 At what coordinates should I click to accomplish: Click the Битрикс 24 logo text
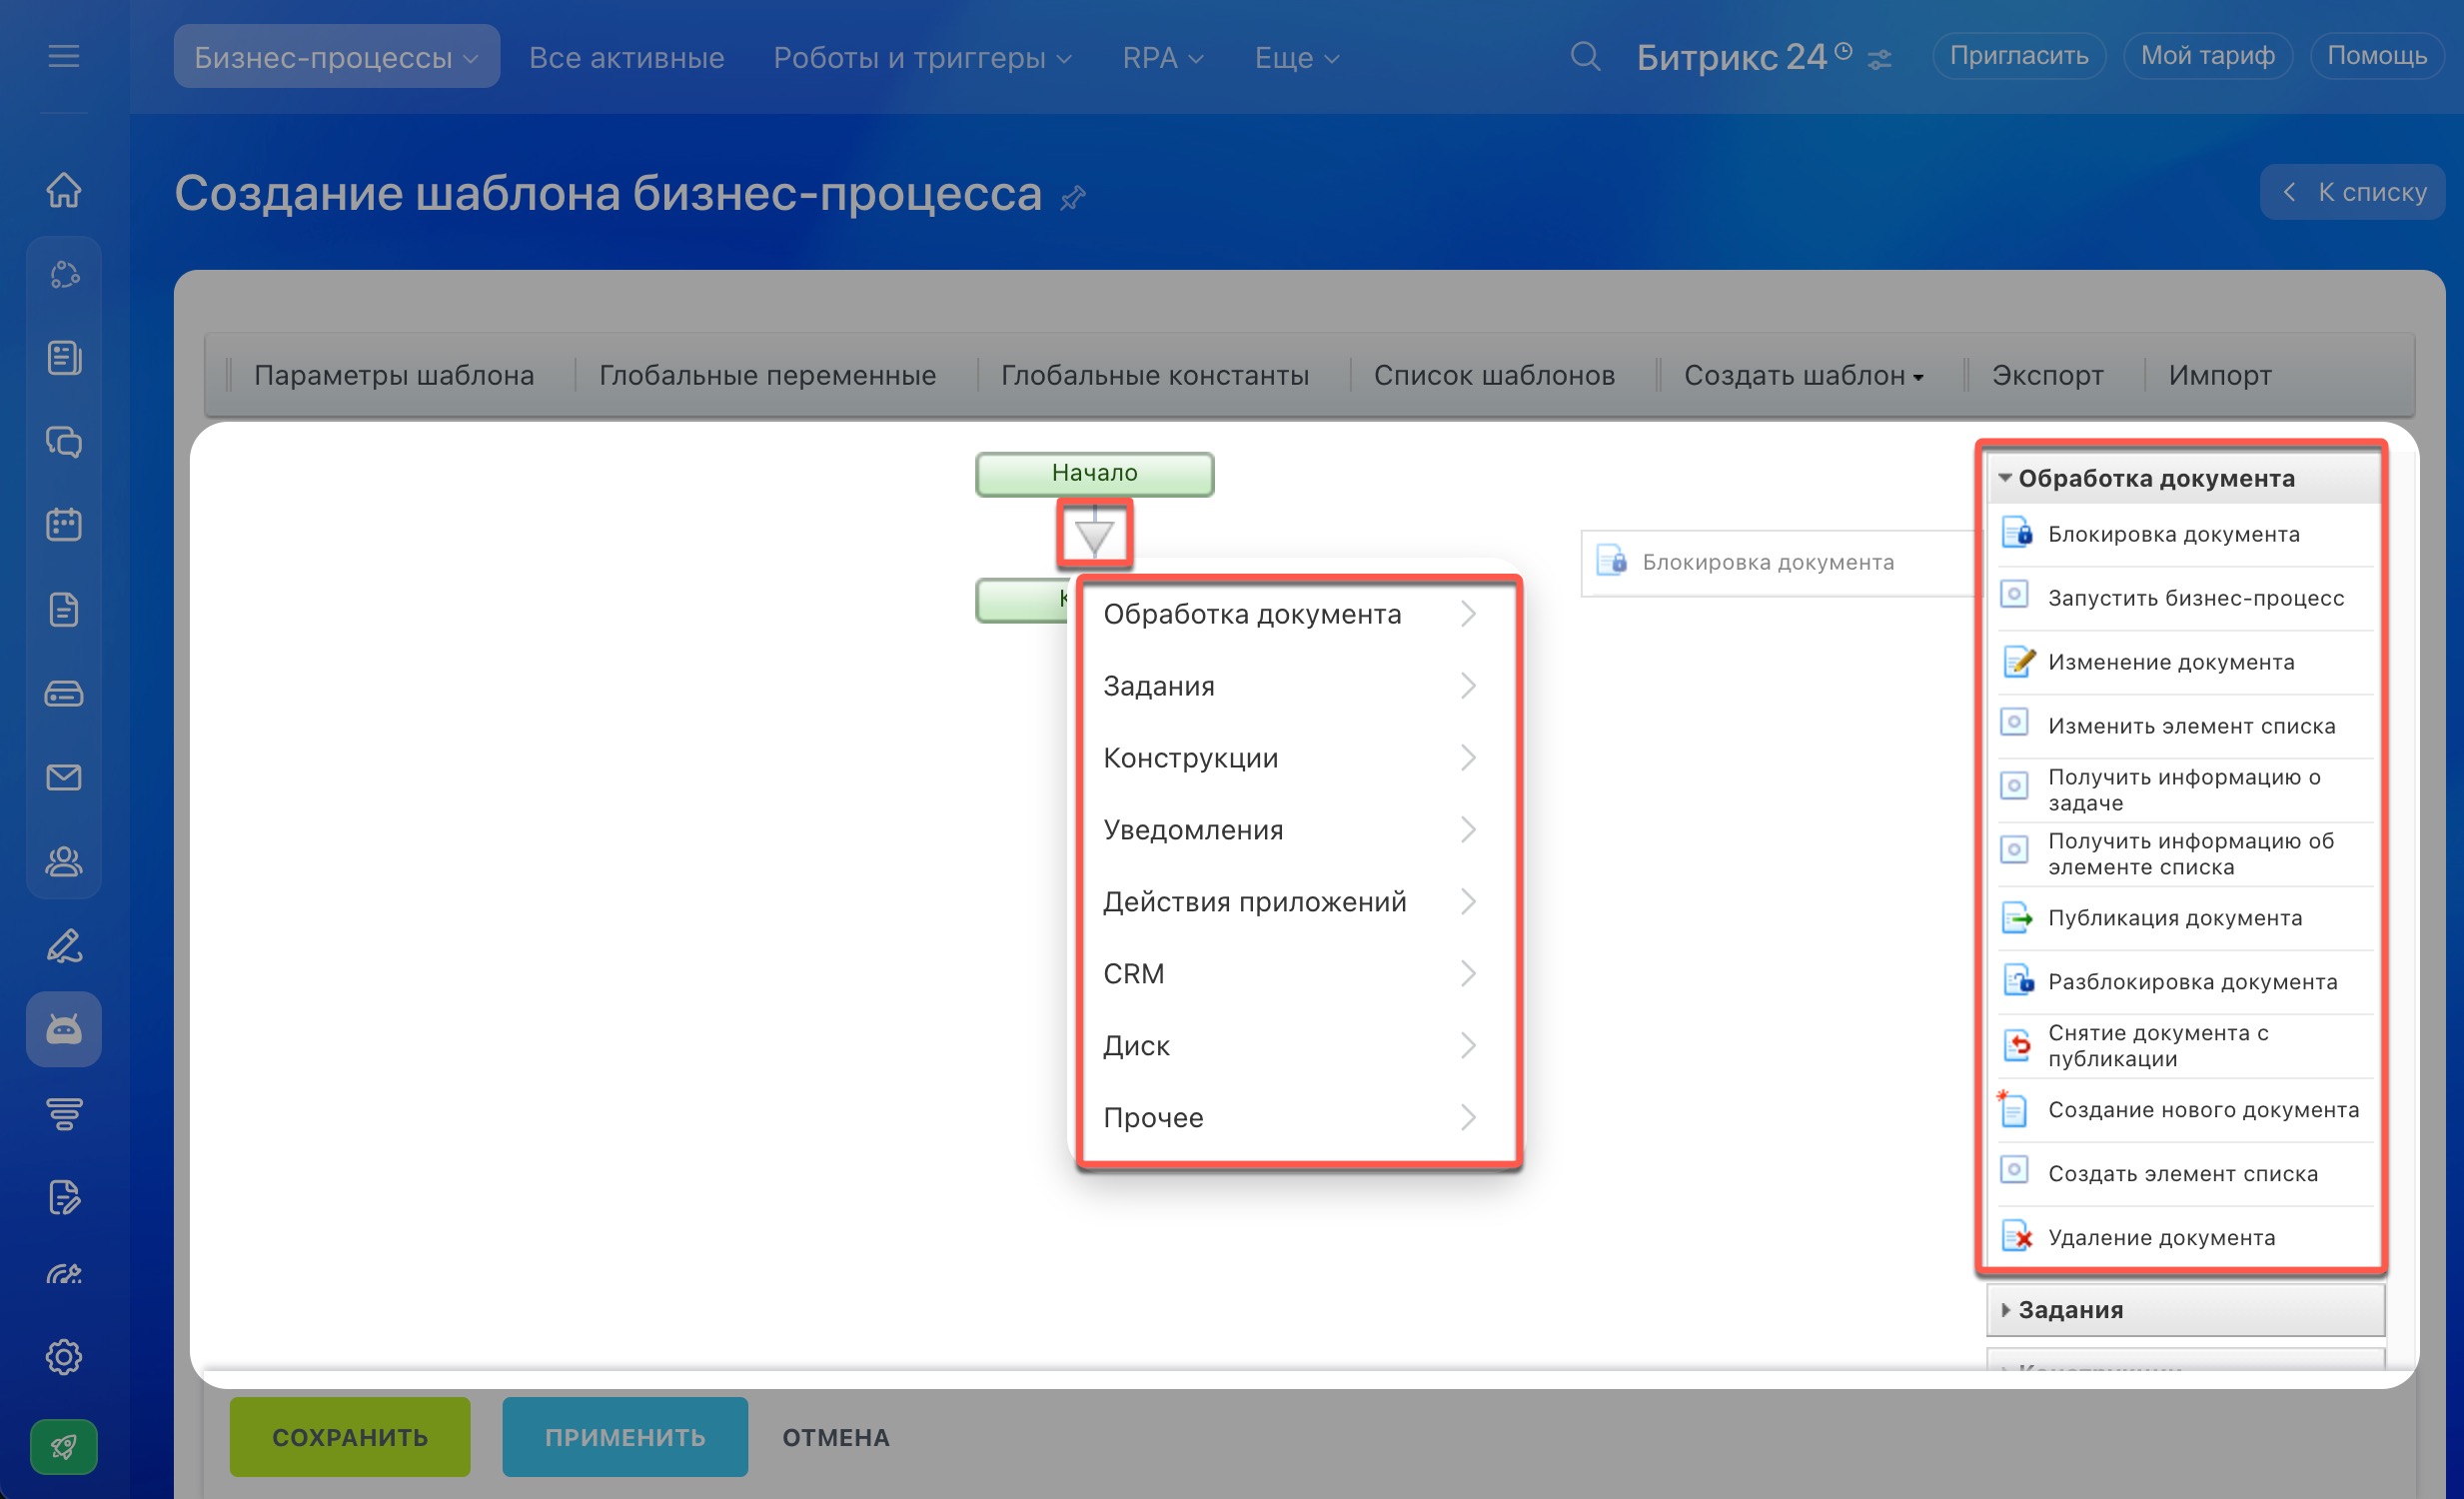(x=1731, y=58)
